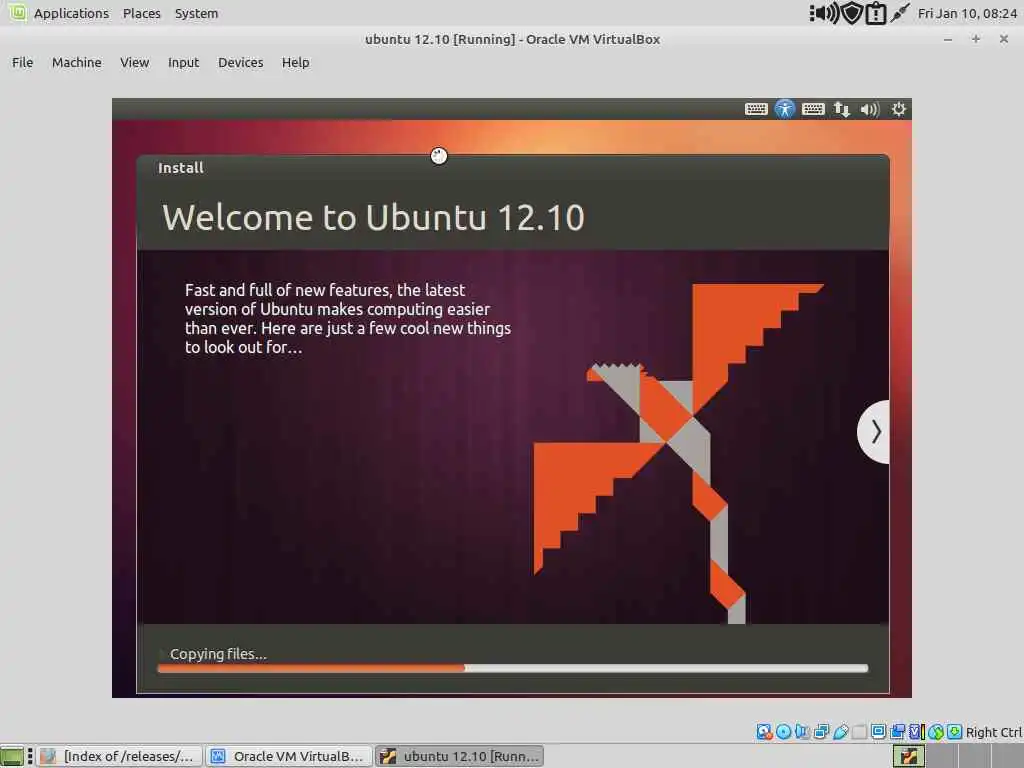The image size is (1024, 768).
Task: Click the VirtualBox network adapters status icon
Action: coord(822,732)
